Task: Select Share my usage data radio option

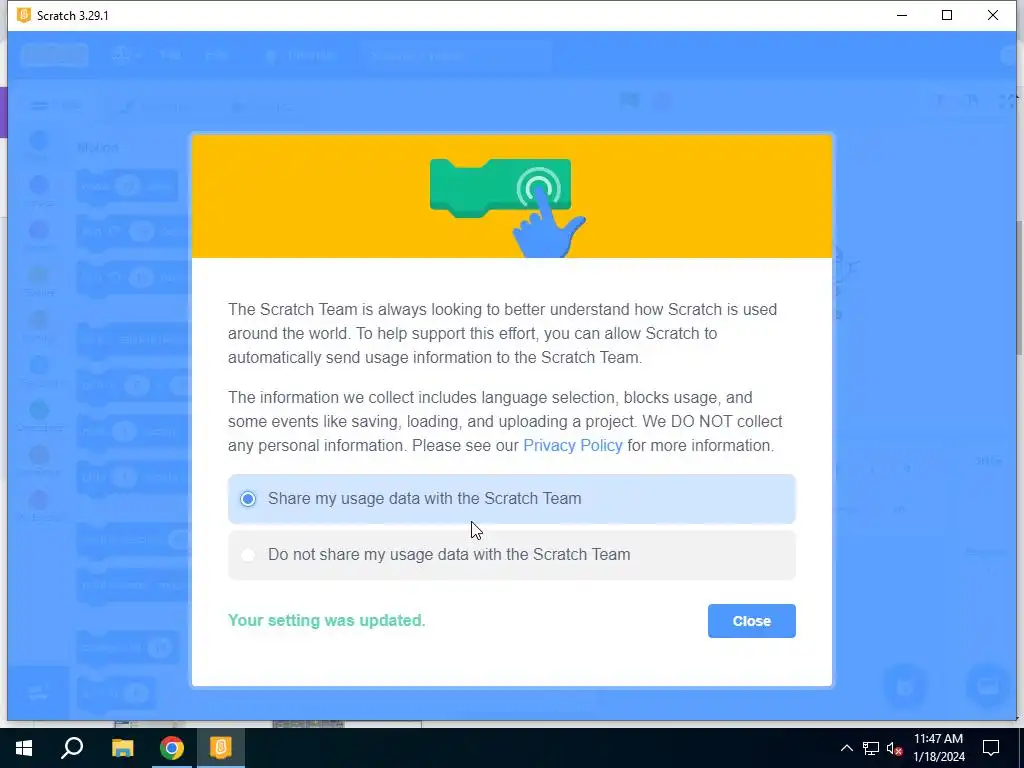Action: [x=511, y=499]
